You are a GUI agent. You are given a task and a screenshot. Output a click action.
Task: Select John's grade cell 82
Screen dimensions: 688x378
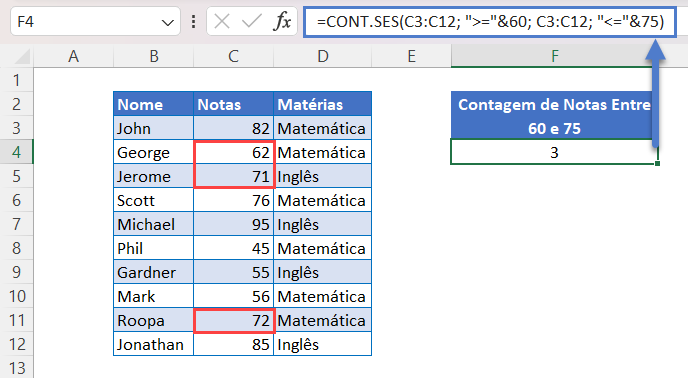tap(233, 128)
